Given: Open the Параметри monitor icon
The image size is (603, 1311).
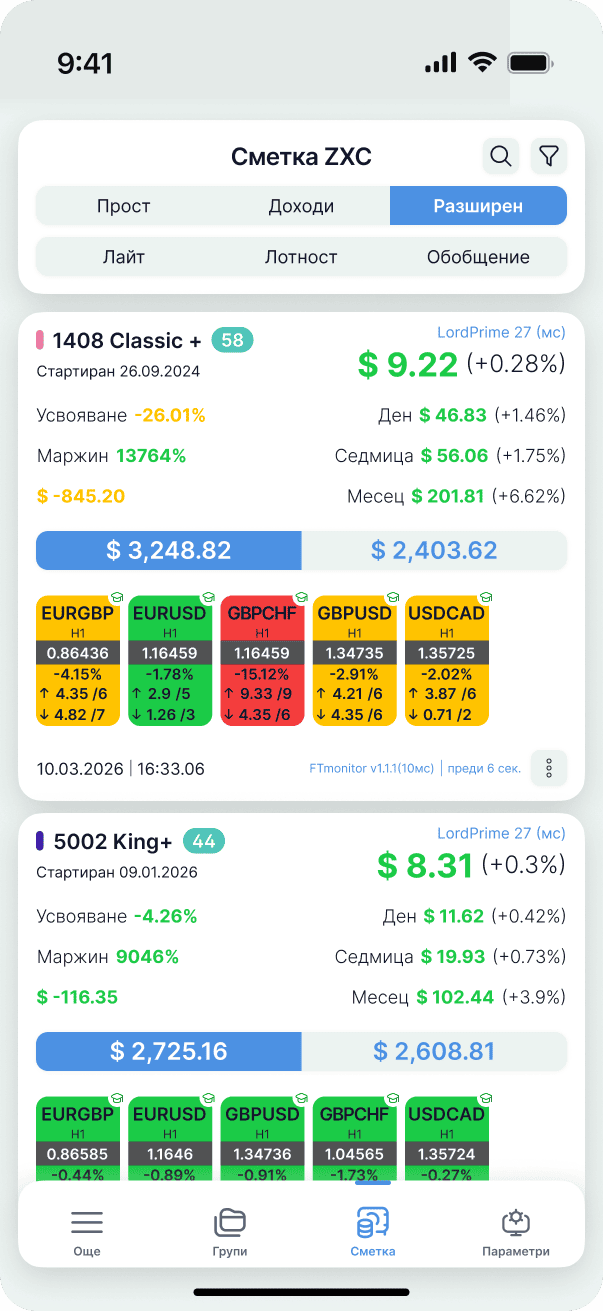Looking at the screenshot, I should point(516,1222).
